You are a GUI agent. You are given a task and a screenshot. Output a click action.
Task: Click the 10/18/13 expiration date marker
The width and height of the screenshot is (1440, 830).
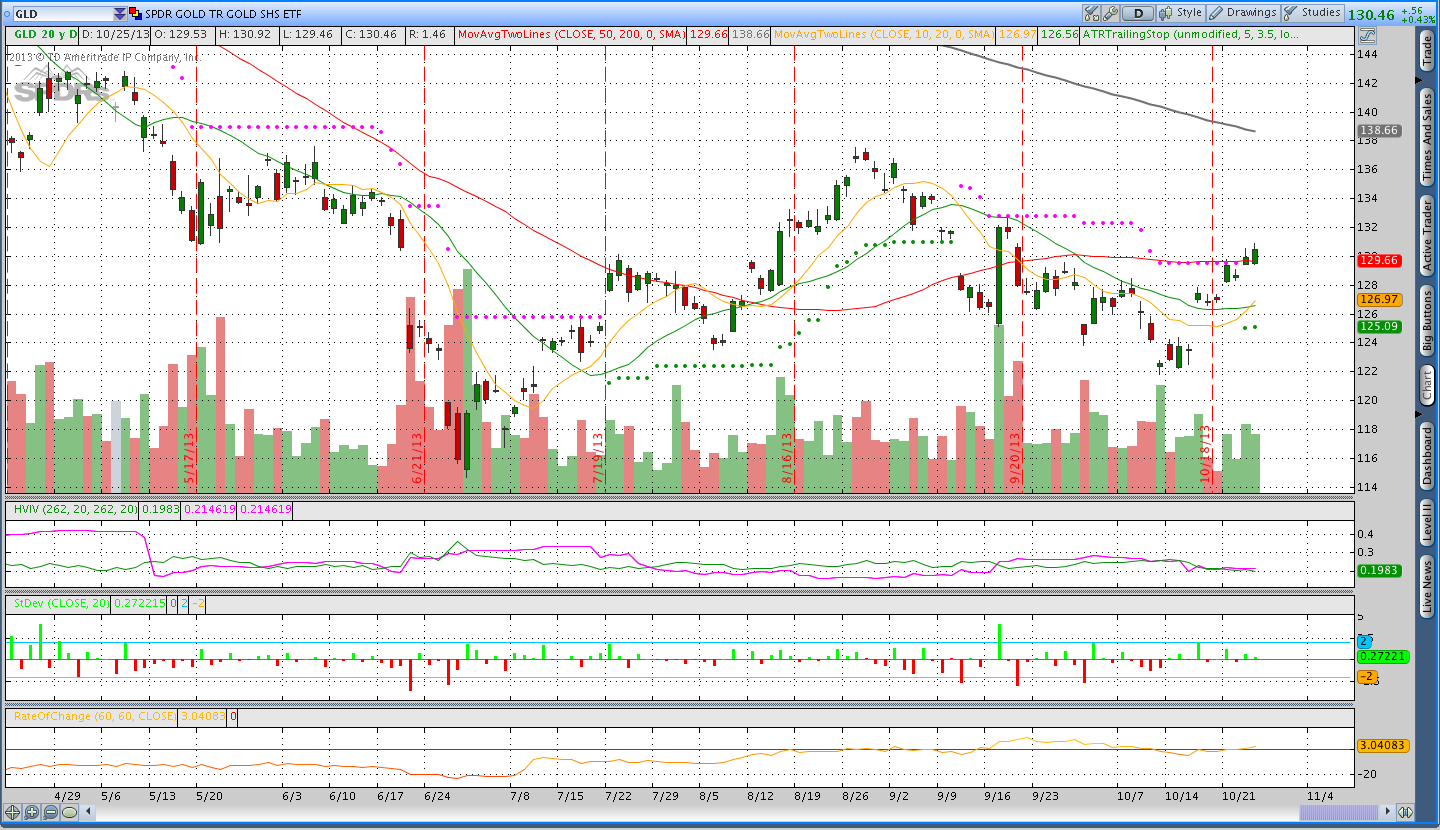[1206, 456]
